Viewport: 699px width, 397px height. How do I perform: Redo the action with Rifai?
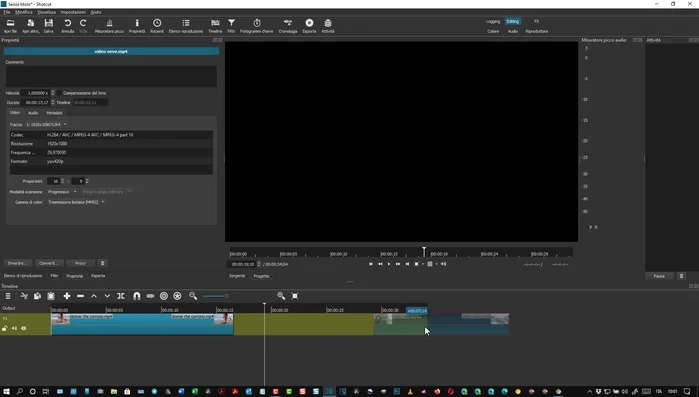[83, 26]
